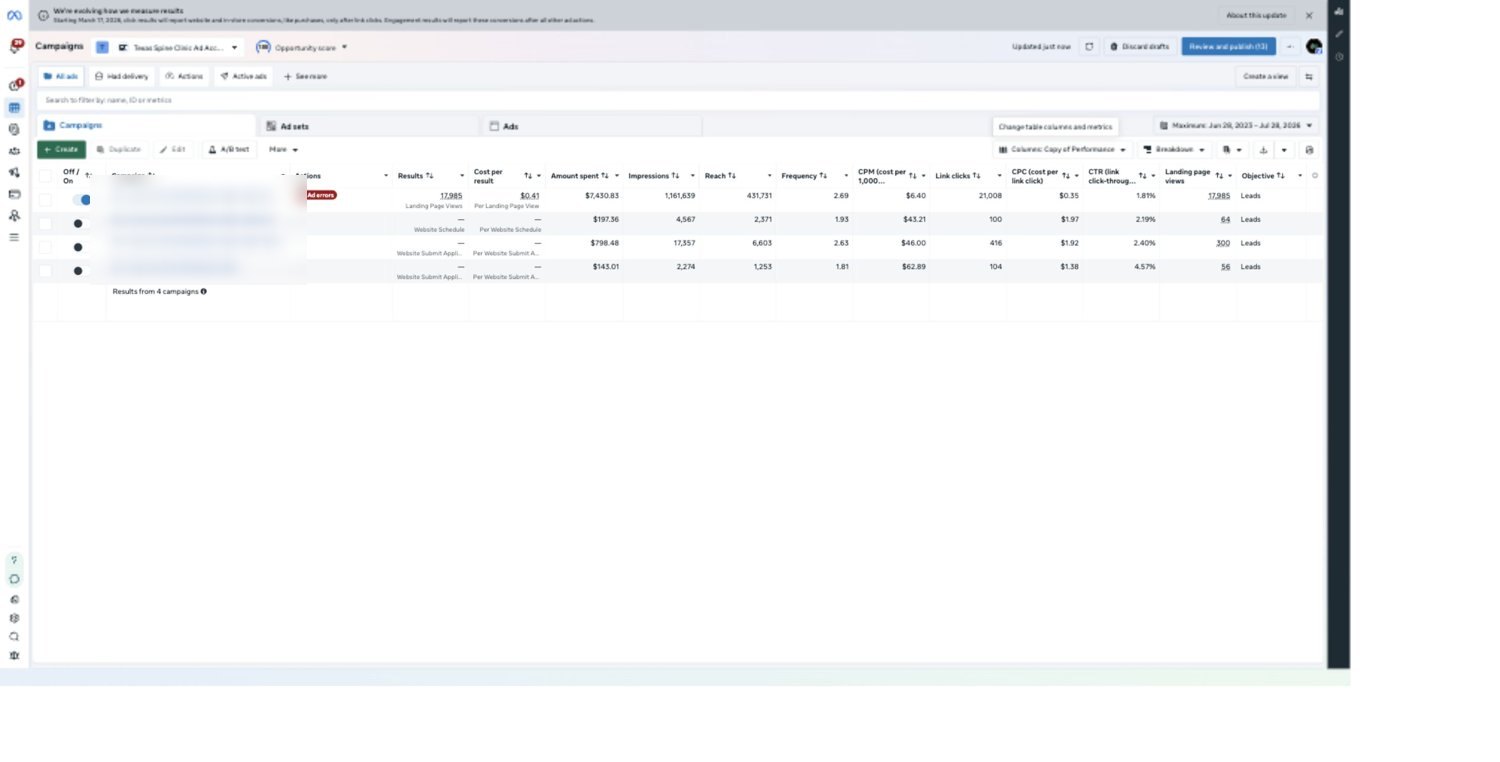Open the More dropdown in action bar
Image resolution: width=1500 pixels, height=762 pixels.
[x=284, y=149]
